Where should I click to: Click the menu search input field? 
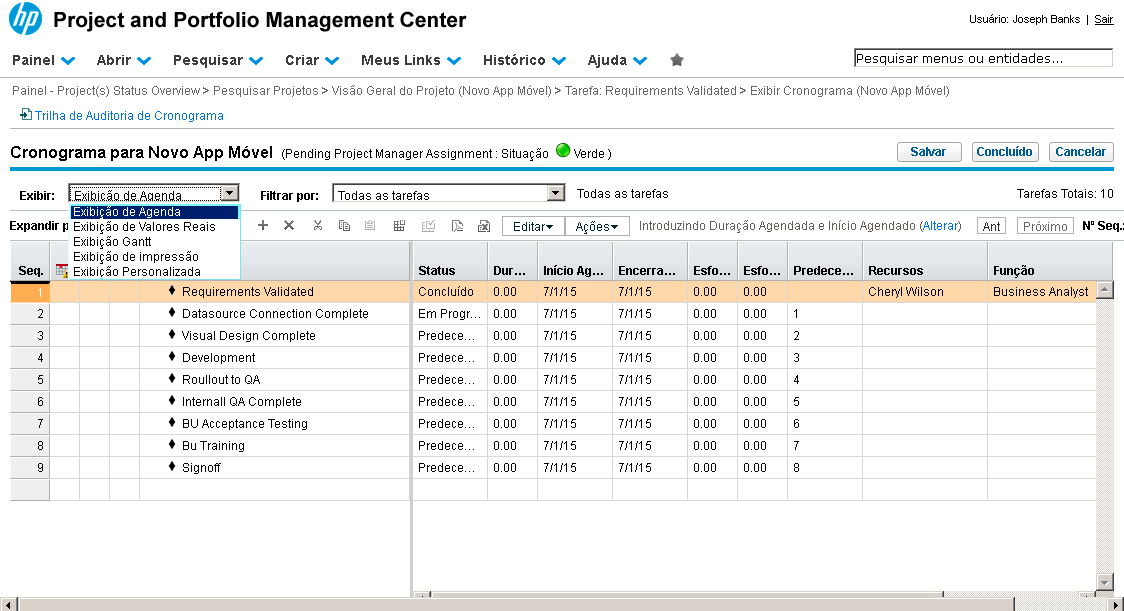point(982,59)
